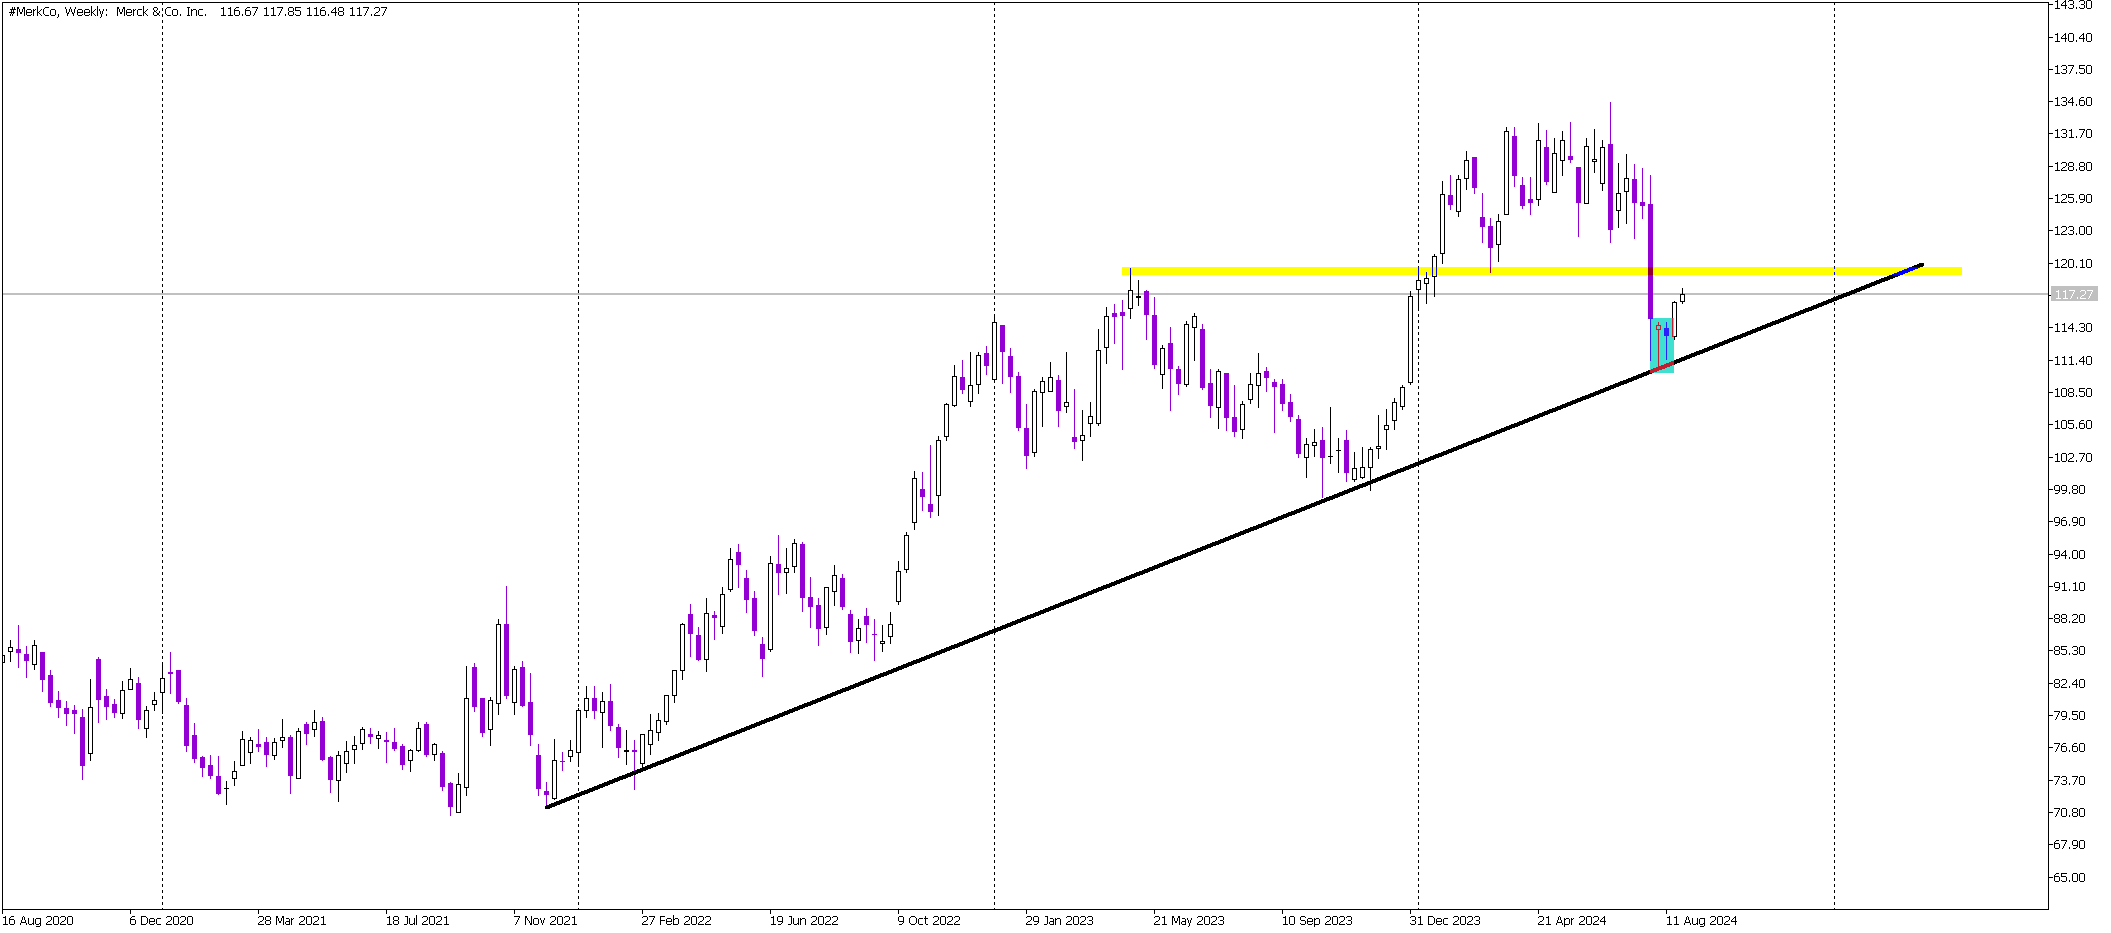Click the 143.30 price axis label
The image size is (2111, 933).
tap(2073, 5)
